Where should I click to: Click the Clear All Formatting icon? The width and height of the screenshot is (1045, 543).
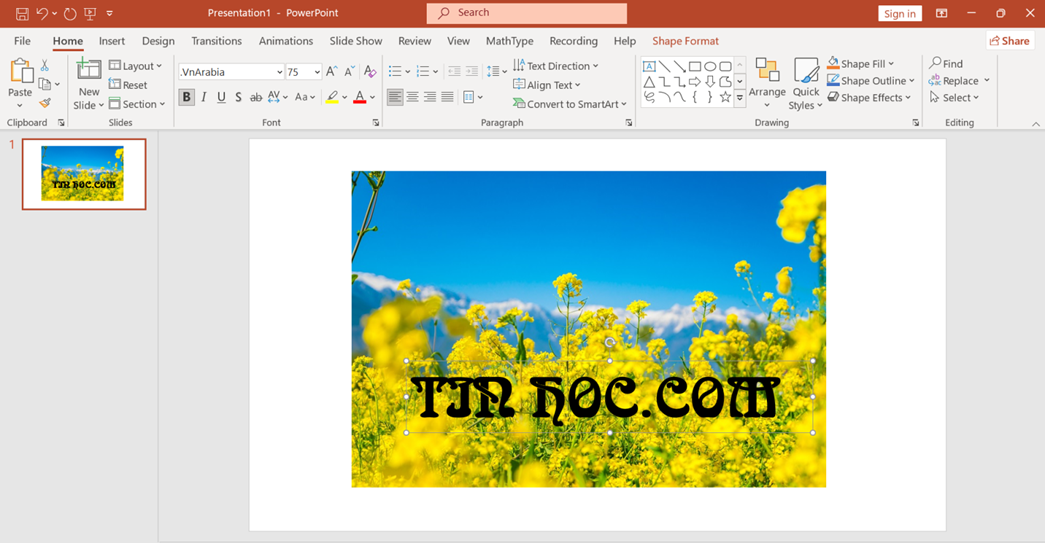click(x=370, y=72)
